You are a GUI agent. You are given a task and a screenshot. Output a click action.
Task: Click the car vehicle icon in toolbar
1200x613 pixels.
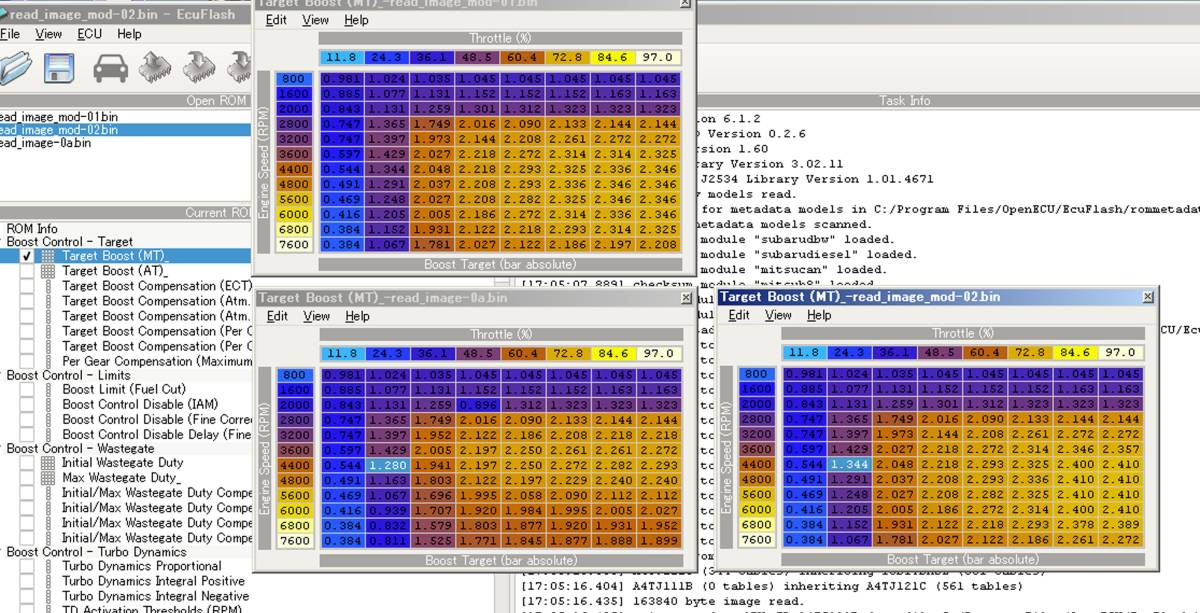coord(110,68)
